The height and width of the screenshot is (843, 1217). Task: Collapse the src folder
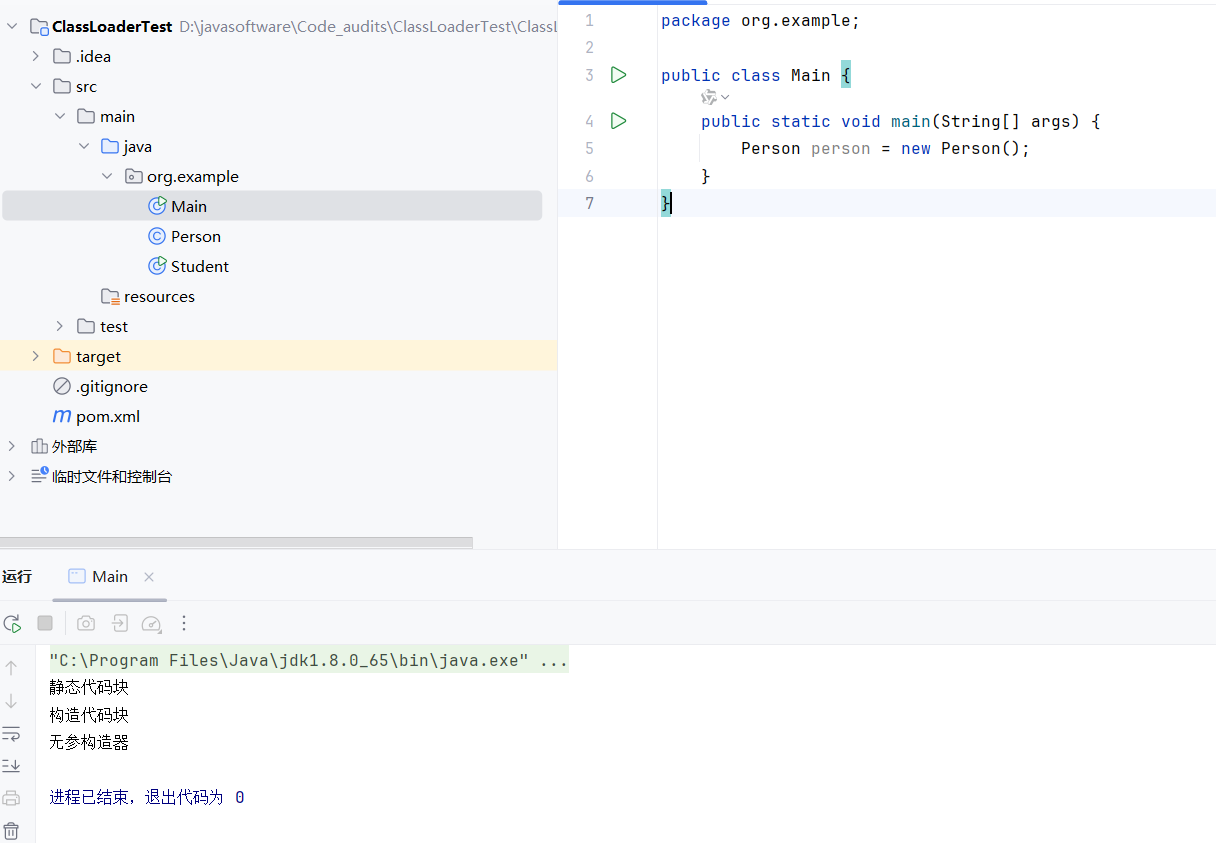coord(36,86)
